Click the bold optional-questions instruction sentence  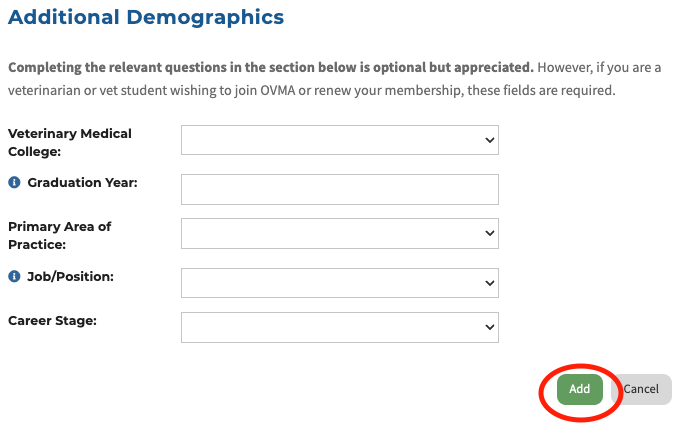pyautogui.click(x=270, y=68)
